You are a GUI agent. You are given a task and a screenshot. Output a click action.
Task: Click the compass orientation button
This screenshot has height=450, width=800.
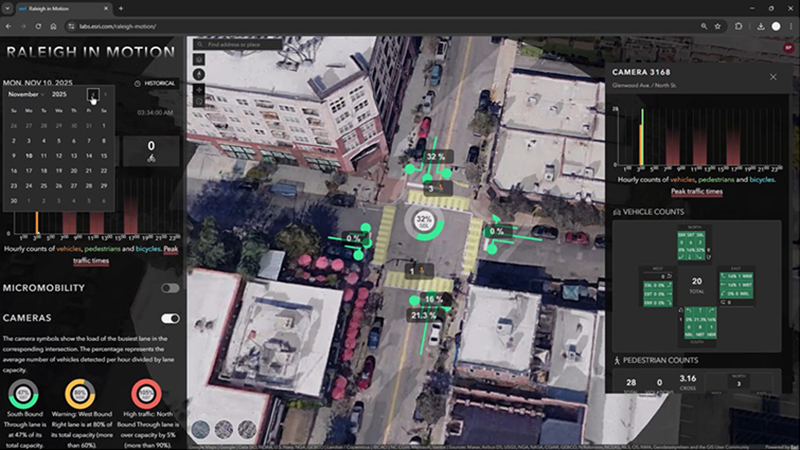tap(199, 74)
